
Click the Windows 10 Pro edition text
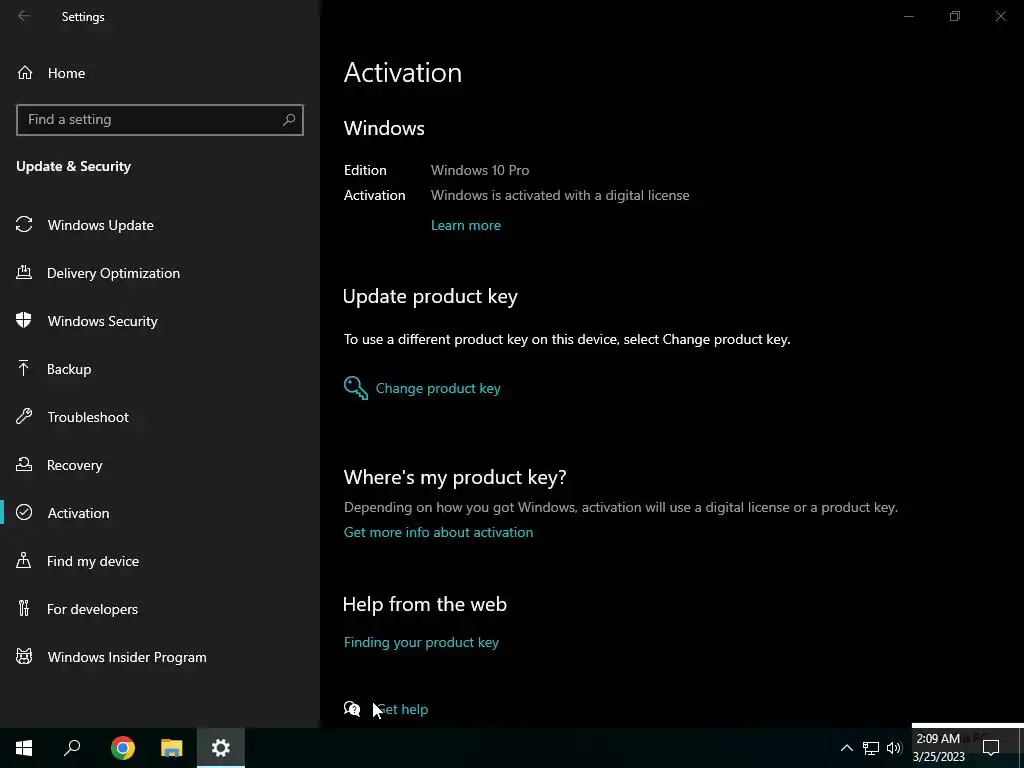click(x=480, y=170)
